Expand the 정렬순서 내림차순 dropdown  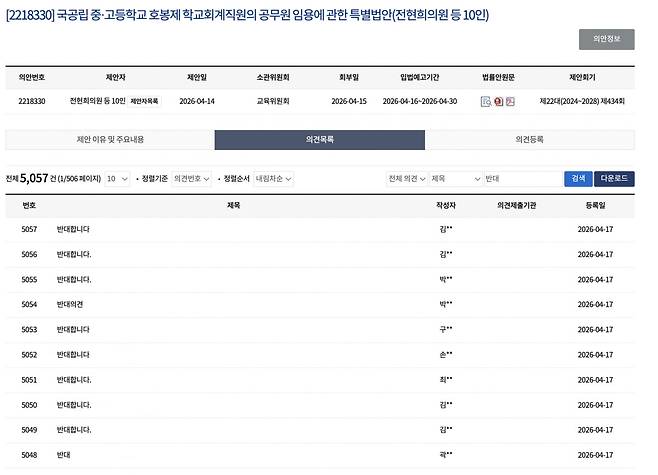(x=273, y=179)
